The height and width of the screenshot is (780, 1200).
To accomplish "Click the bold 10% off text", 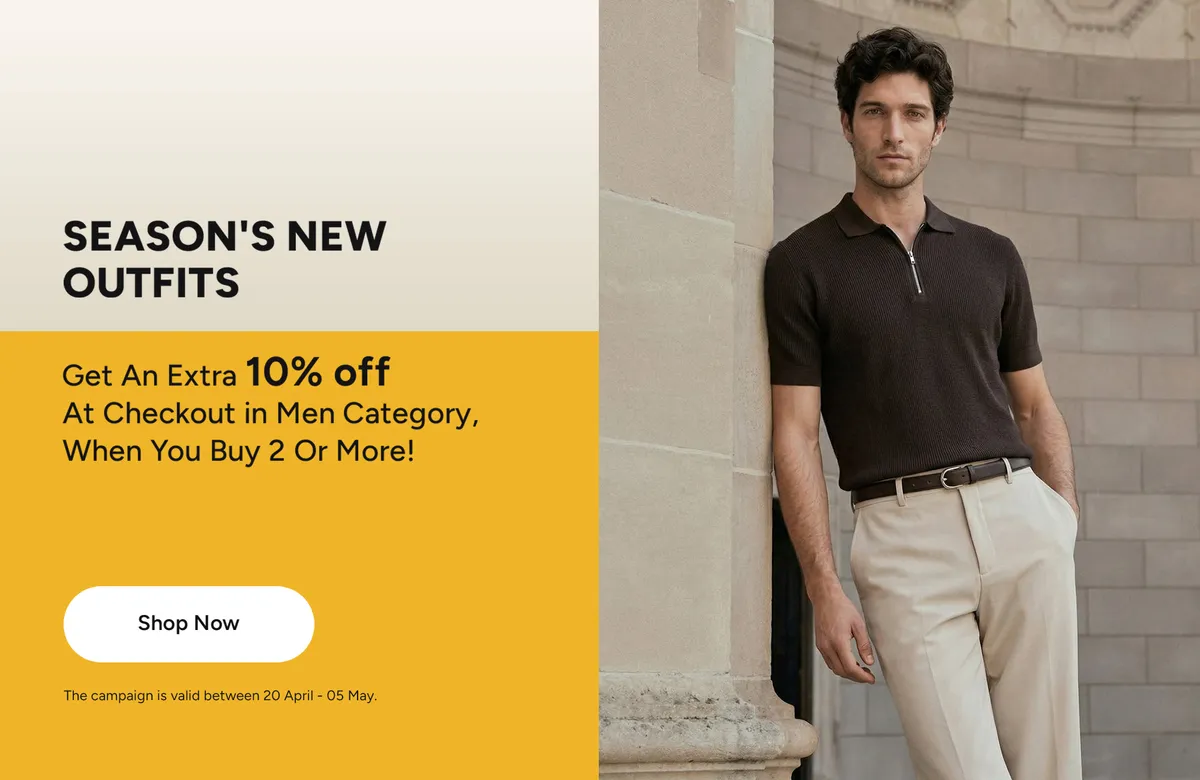I will [x=318, y=372].
